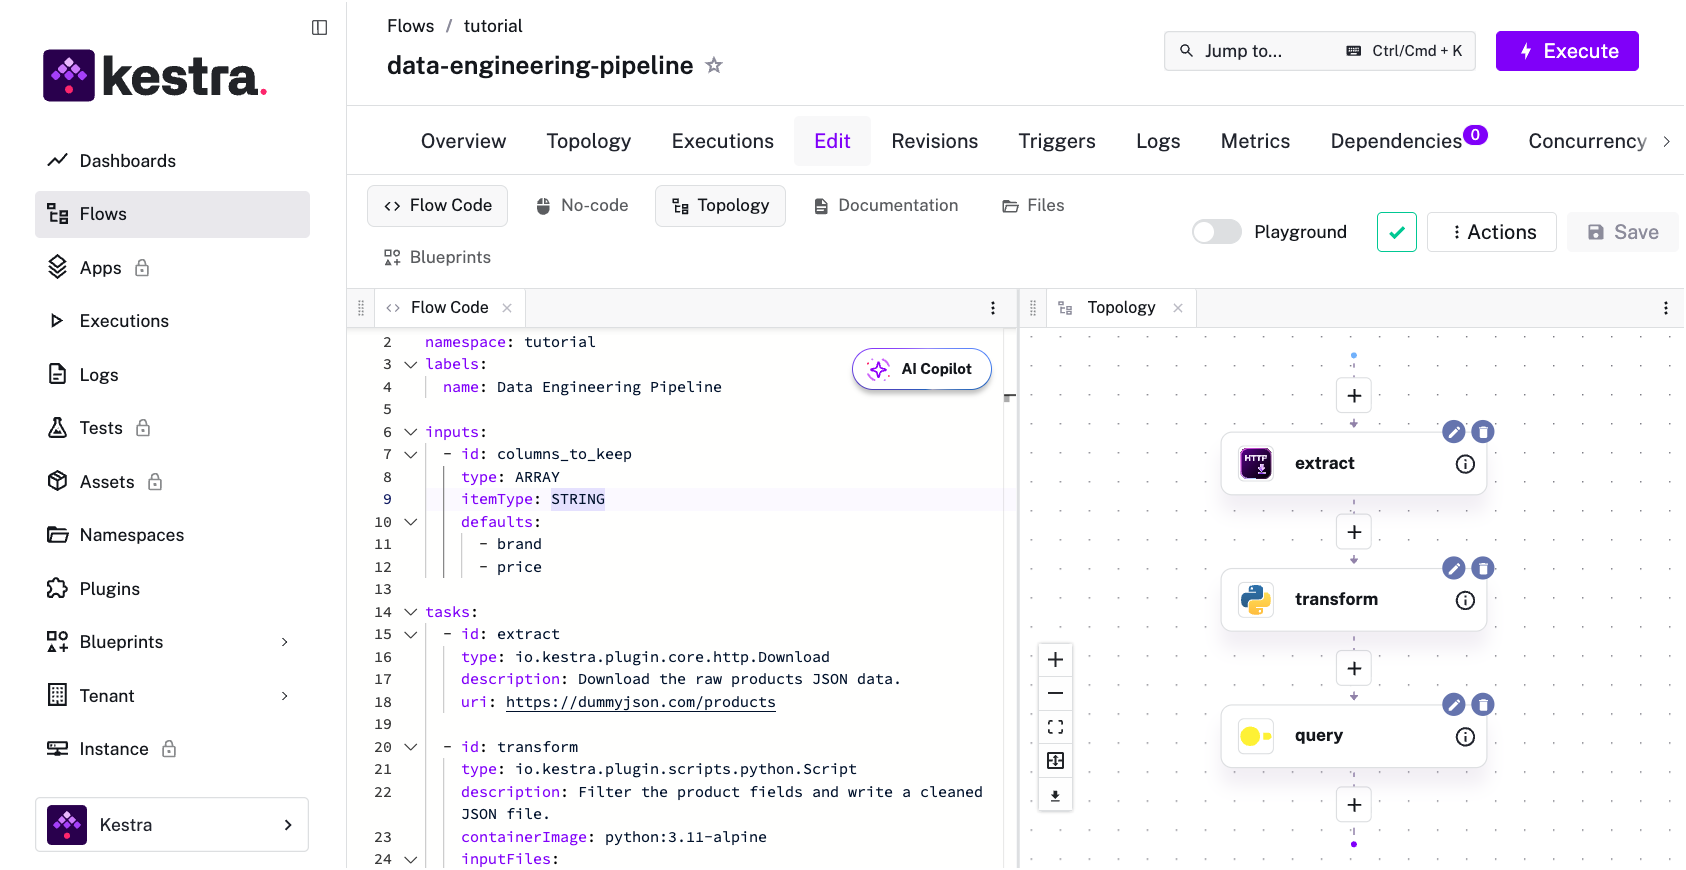This screenshot has height=870, width=1686.
Task: Collapse the columns_to_keep input block
Action: point(410,455)
